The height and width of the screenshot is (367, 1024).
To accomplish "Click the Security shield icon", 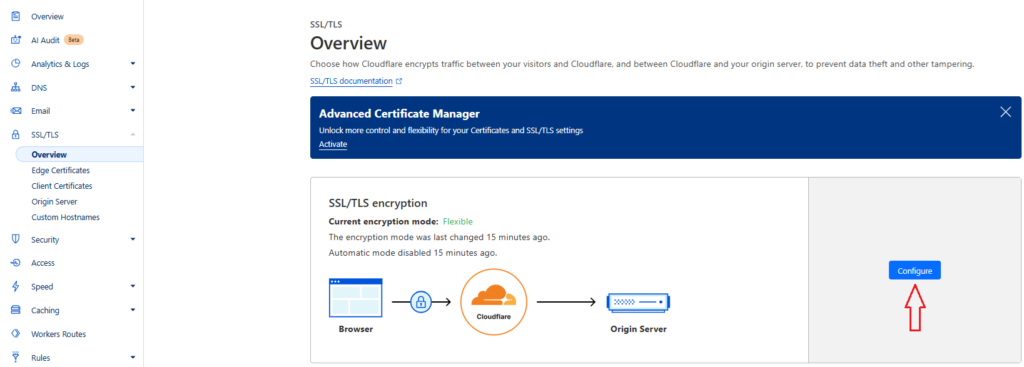I will pos(16,239).
